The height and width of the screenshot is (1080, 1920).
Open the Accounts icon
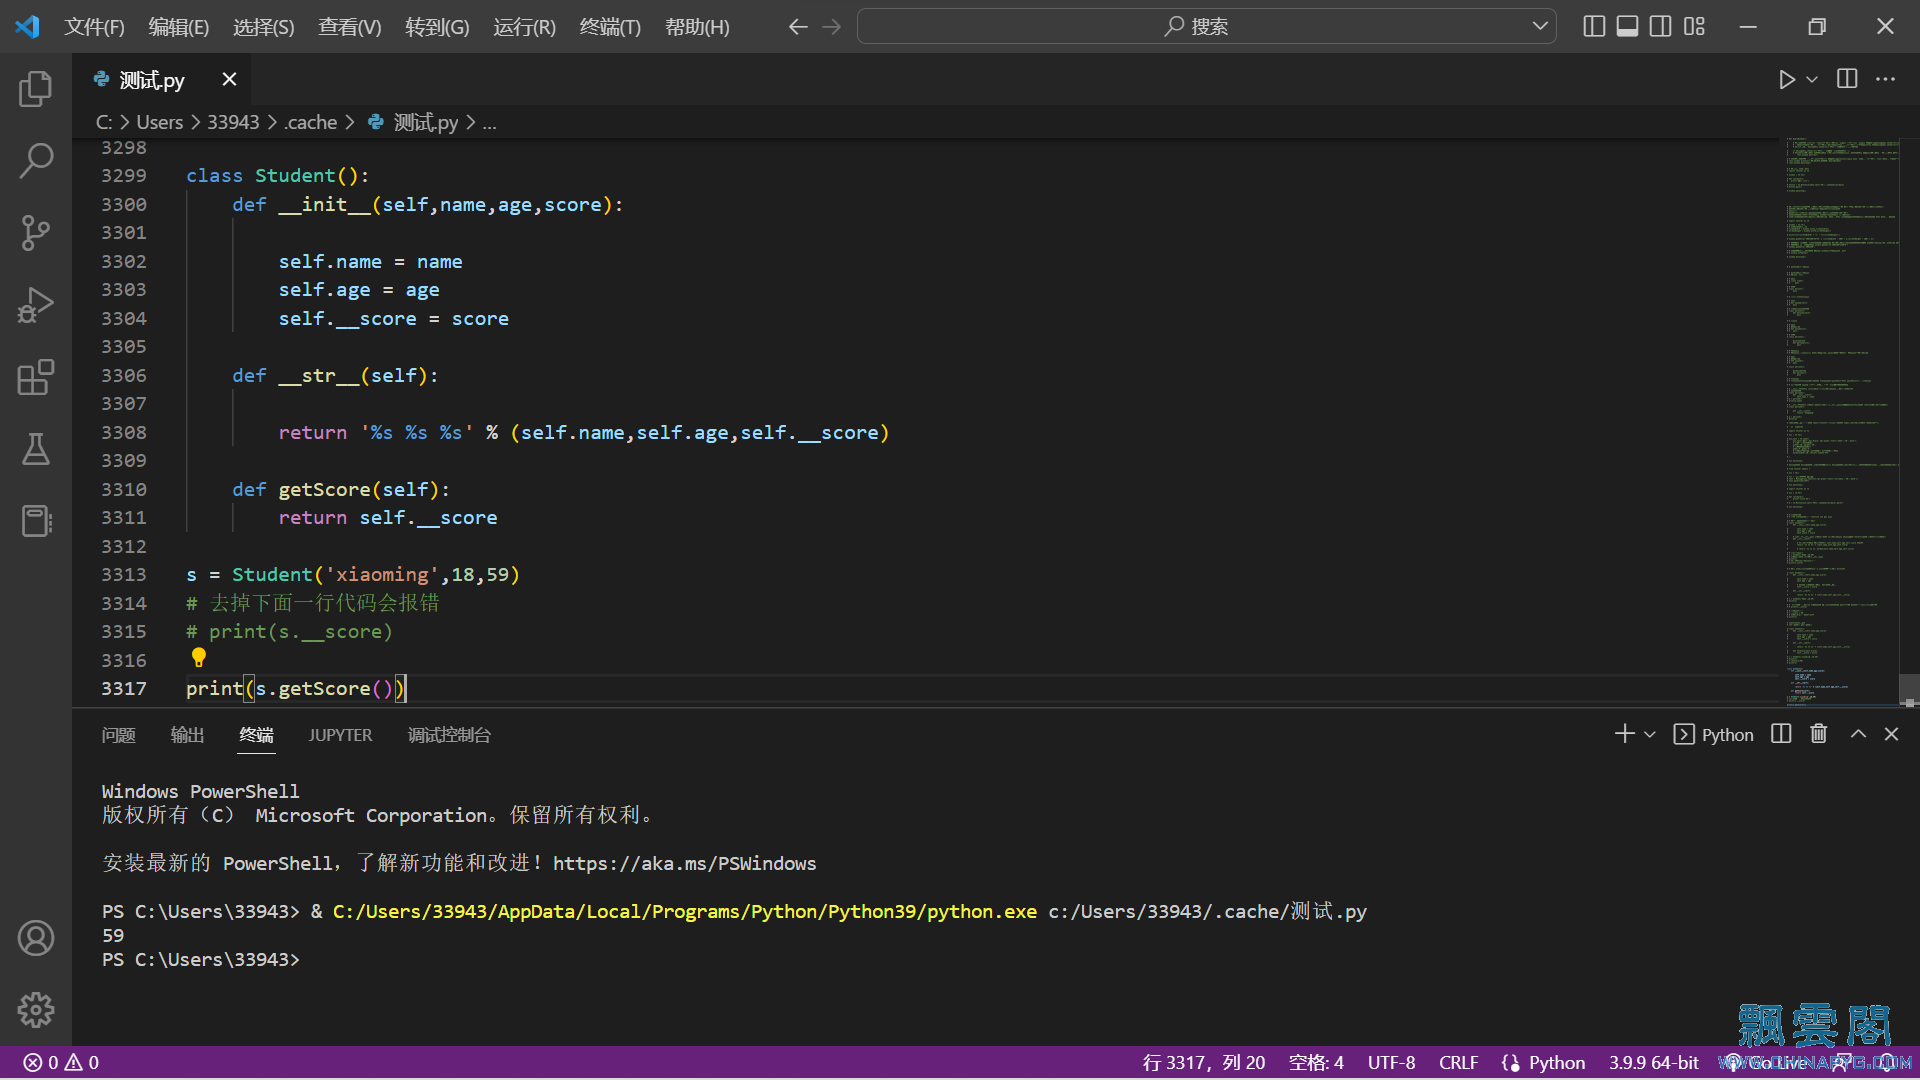tap(36, 938)
